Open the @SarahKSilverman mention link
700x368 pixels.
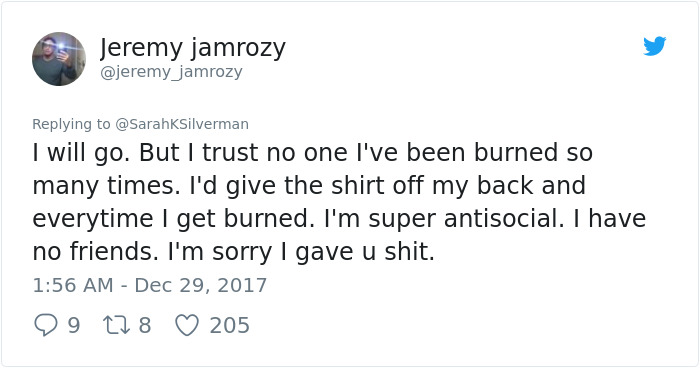coord(182,124)
